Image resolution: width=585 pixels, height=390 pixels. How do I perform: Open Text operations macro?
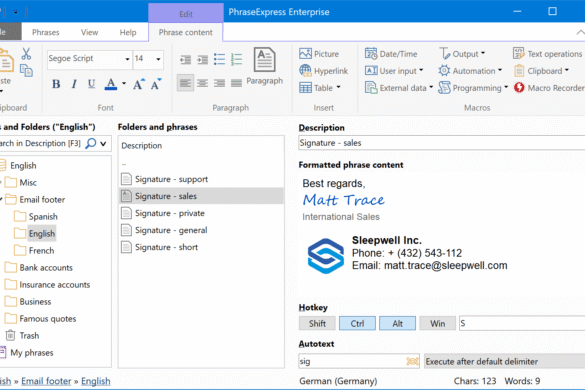[548, 54]
